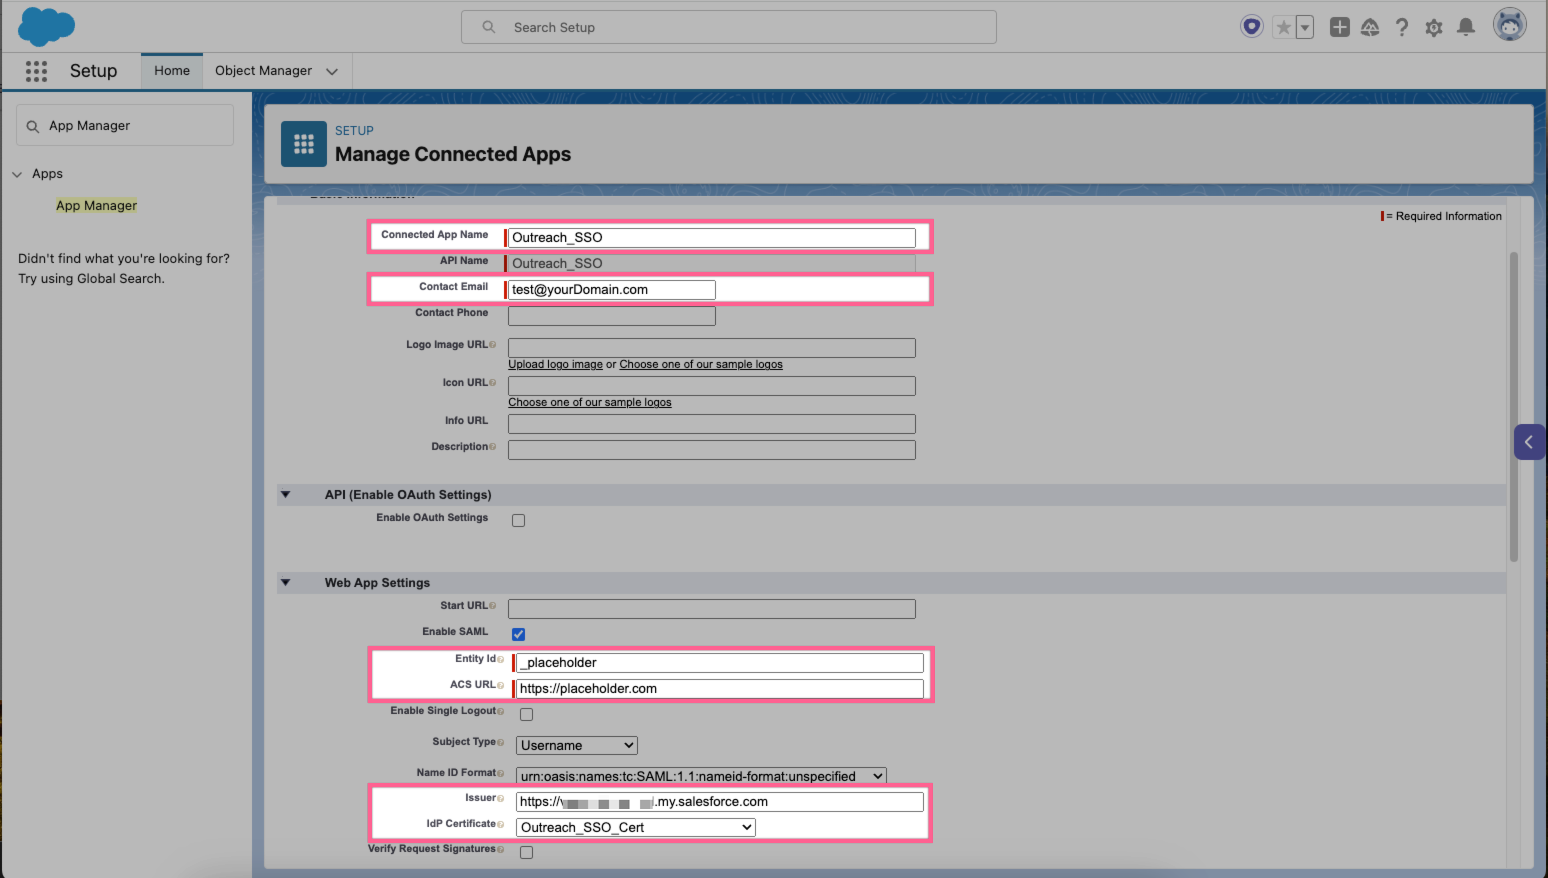Viewport: 1548px width, 878px height.
Task: Open the question mark help menu
Action: click(1402, 27)
